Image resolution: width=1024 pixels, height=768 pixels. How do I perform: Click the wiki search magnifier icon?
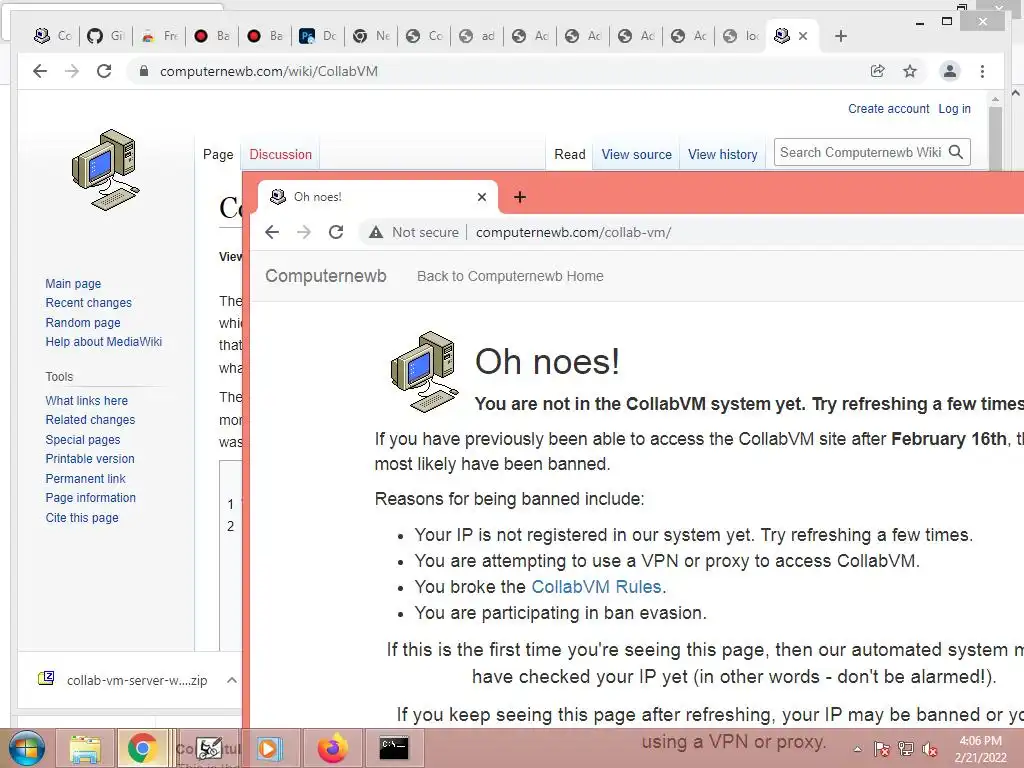tap(956, 152)
